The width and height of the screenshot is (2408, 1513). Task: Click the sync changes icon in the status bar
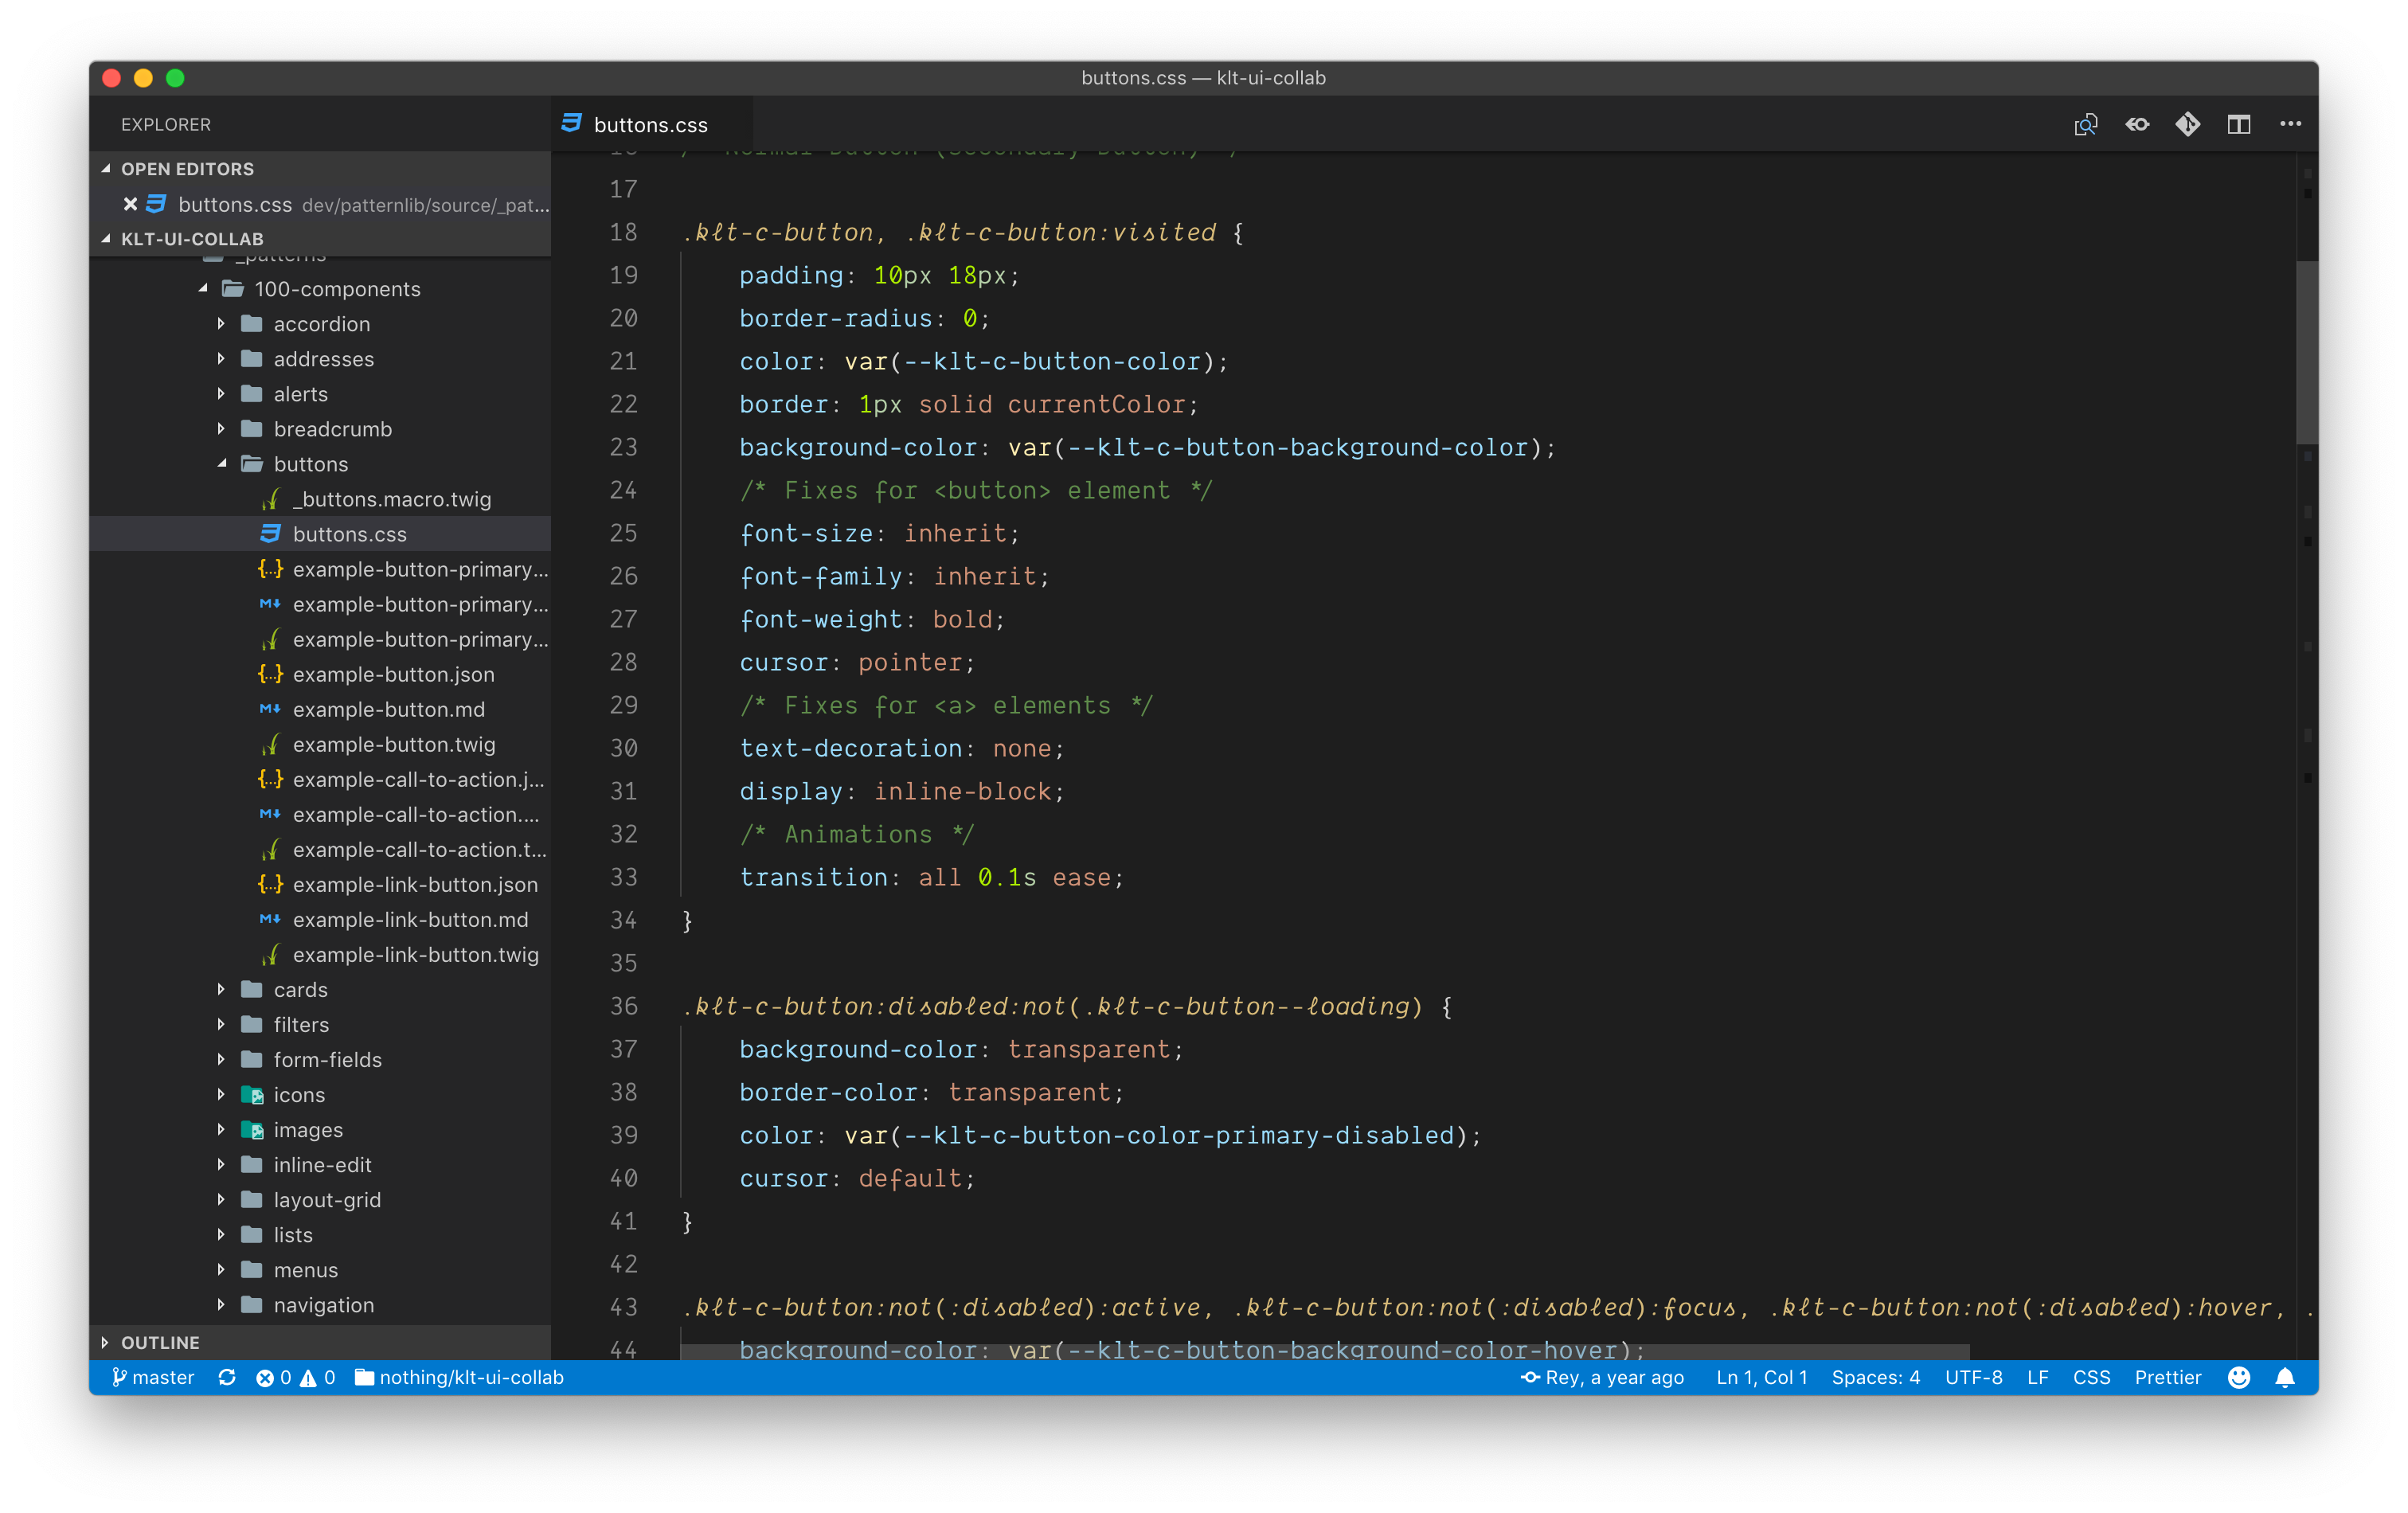click(227, 1377)
